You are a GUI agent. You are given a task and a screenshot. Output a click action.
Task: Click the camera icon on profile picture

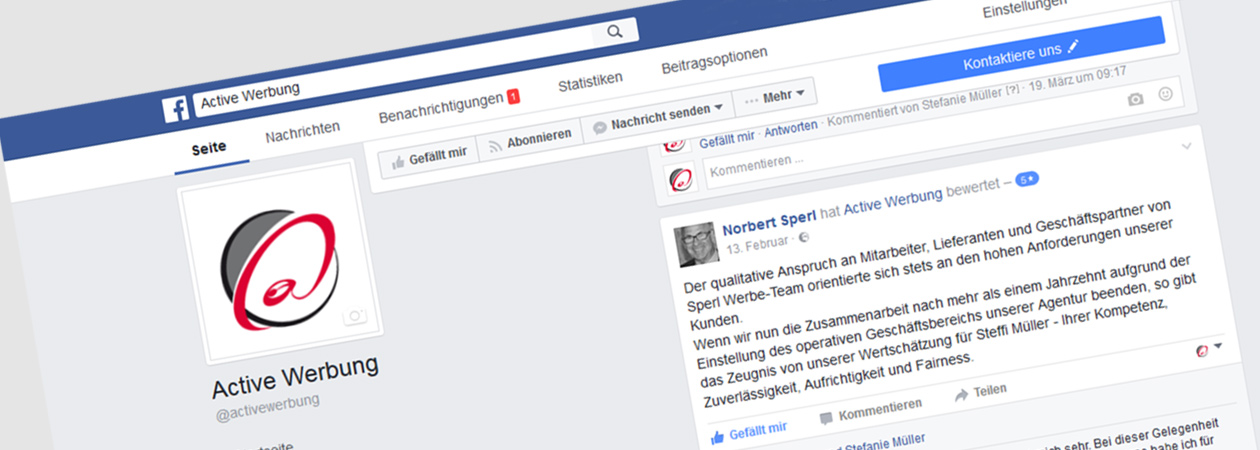[x=353, y=316]
